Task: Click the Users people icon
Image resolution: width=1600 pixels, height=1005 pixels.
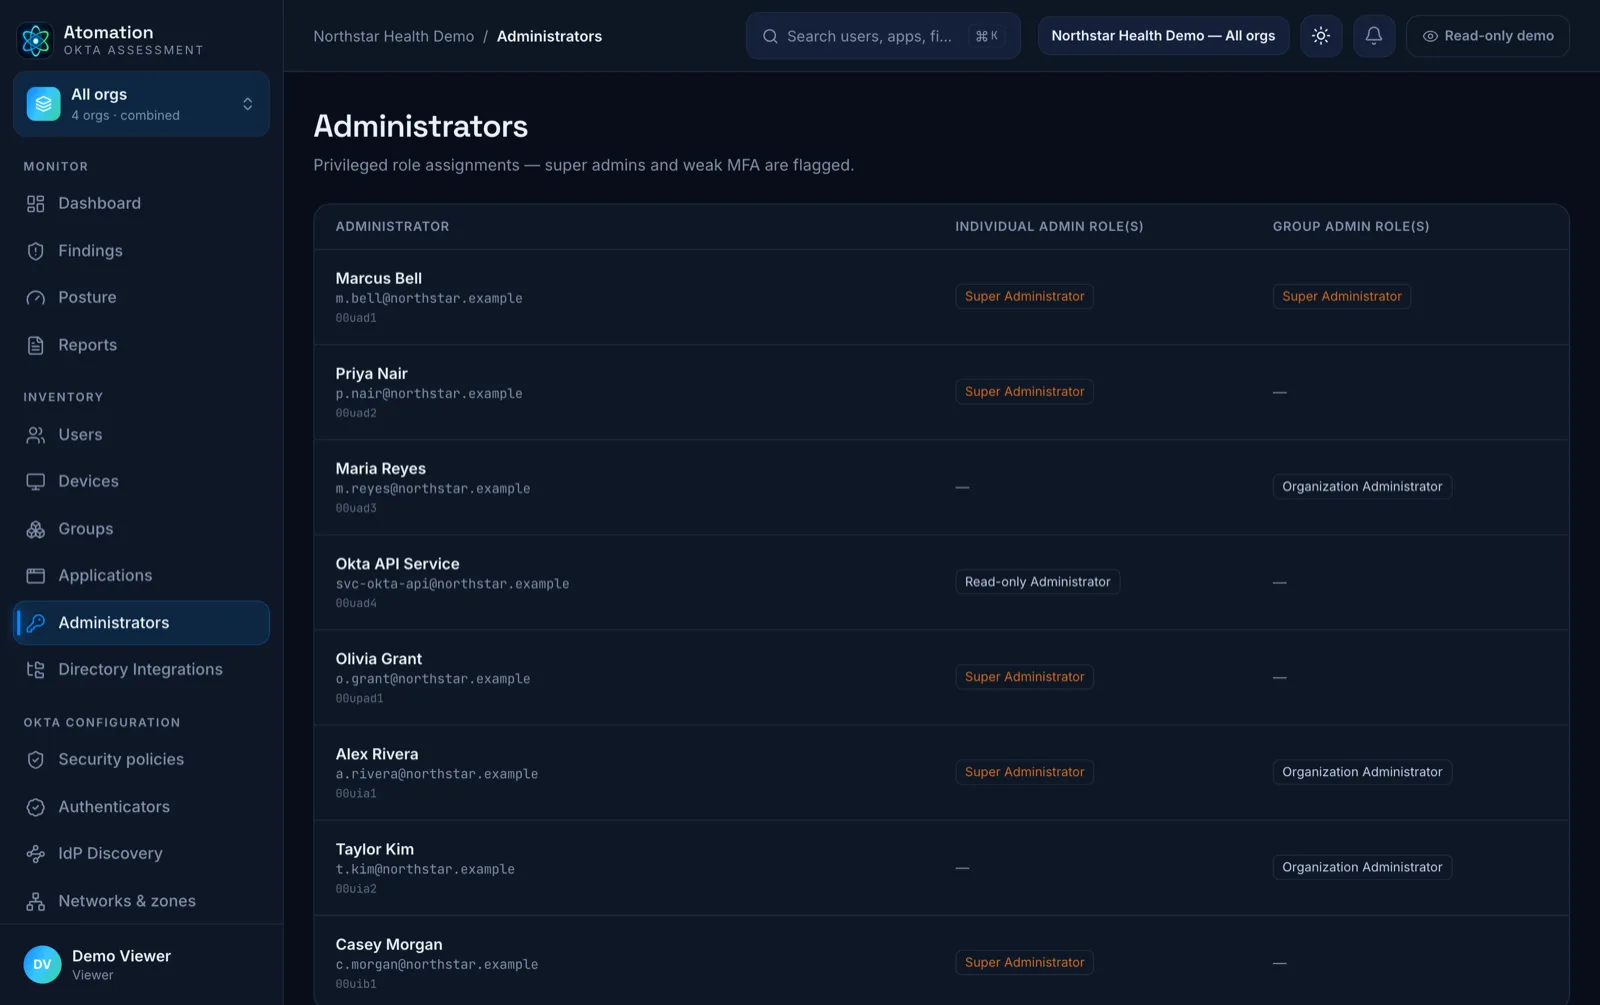Action: (36, 435)
